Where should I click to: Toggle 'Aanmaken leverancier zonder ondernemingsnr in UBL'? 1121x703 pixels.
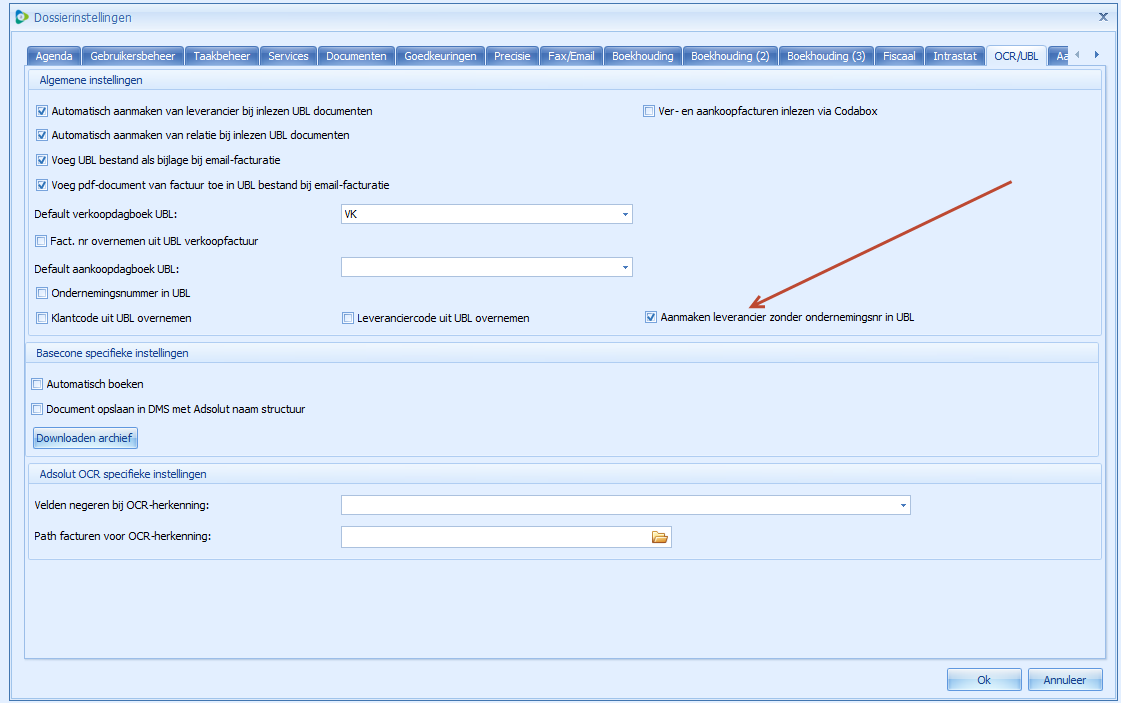[x=651, y=317]
